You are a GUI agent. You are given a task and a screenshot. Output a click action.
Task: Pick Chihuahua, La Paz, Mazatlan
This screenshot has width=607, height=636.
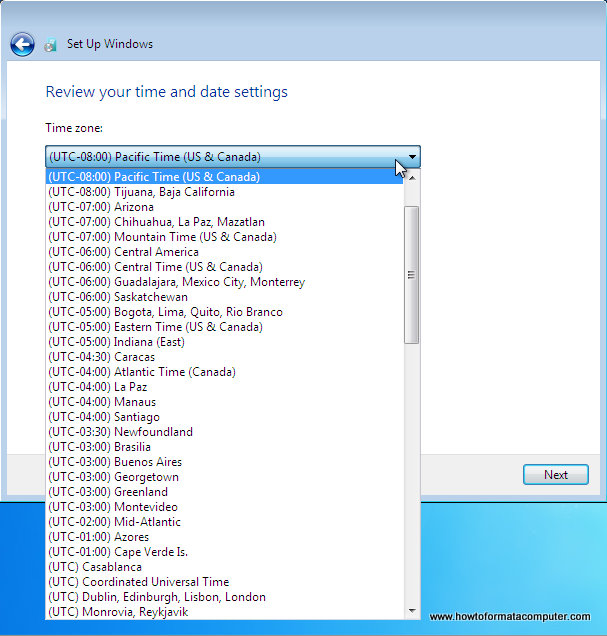point(225,222)
